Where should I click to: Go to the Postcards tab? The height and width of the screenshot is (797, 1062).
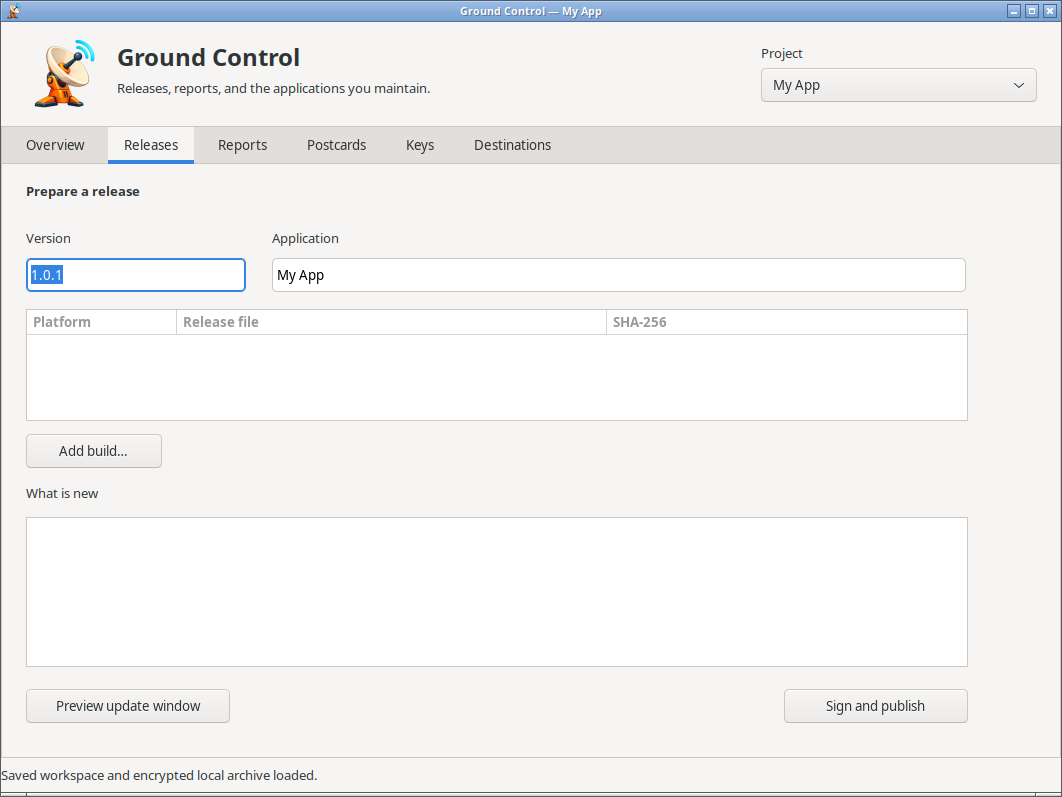point(337,145)
